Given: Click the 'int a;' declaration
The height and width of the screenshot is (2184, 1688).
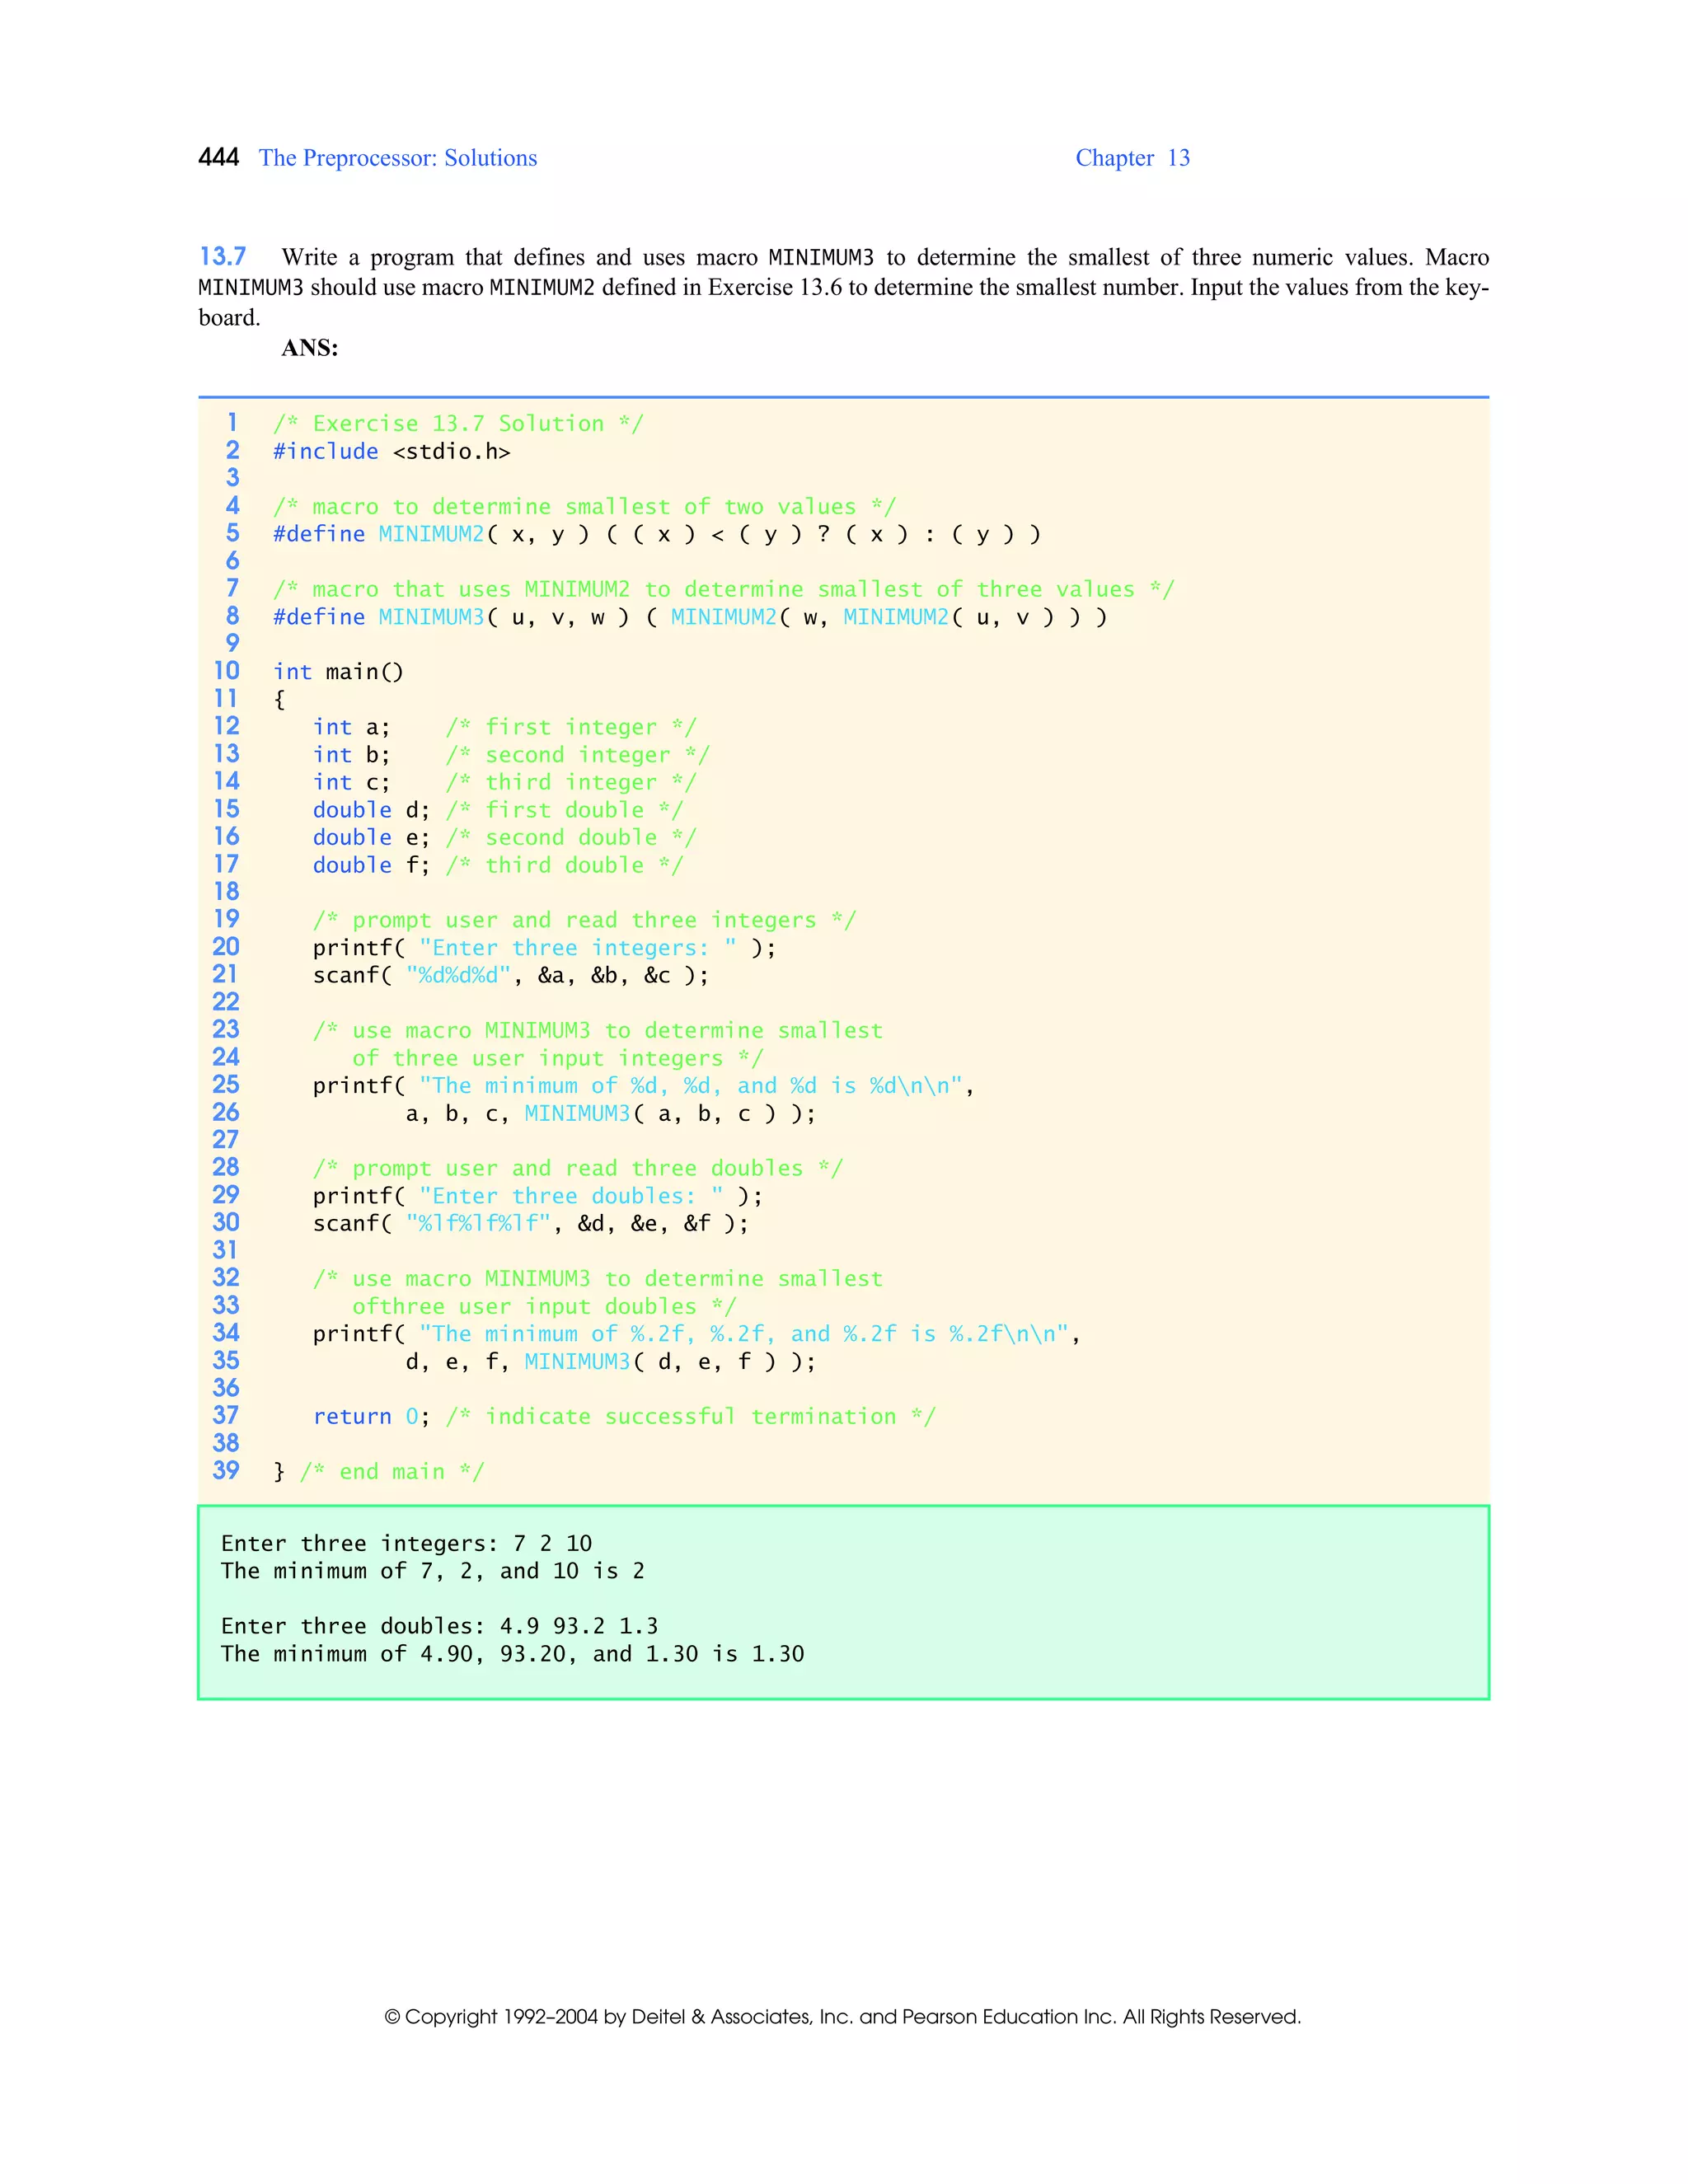Looking at the screenshot, I should coord(352,728).
